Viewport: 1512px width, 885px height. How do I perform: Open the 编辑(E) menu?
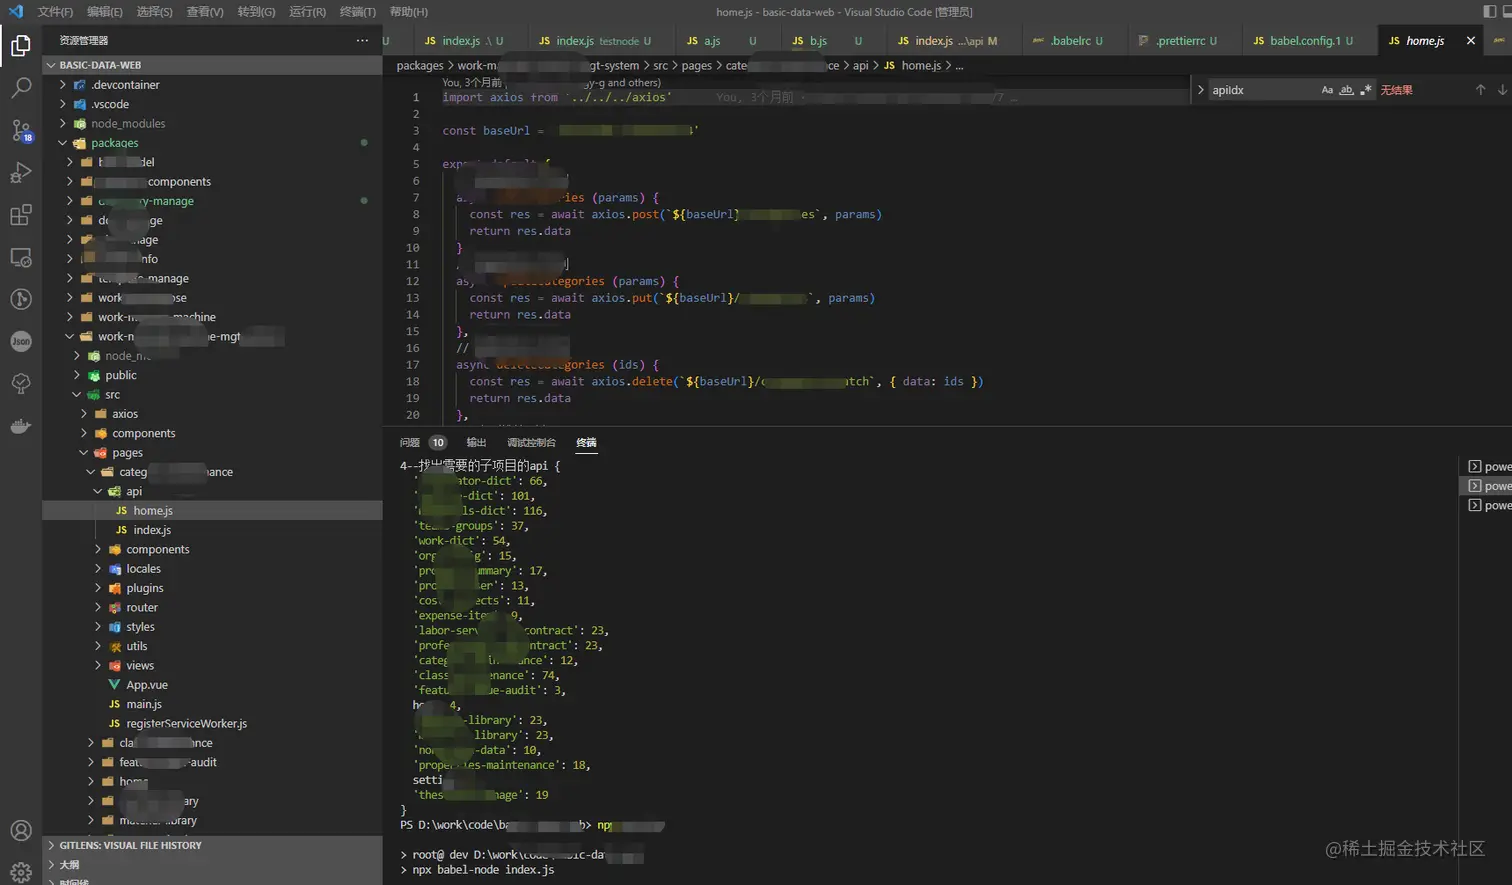tap(105, 12)
